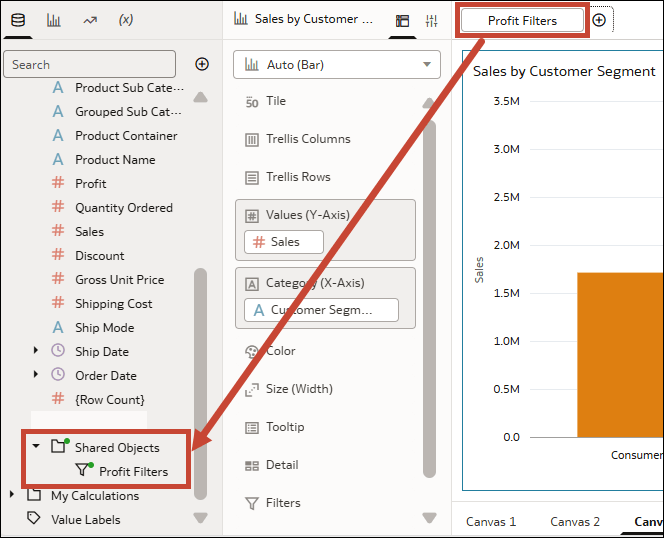
Task: Select the {Row Count} measure
Action: (x=110, y=399)
